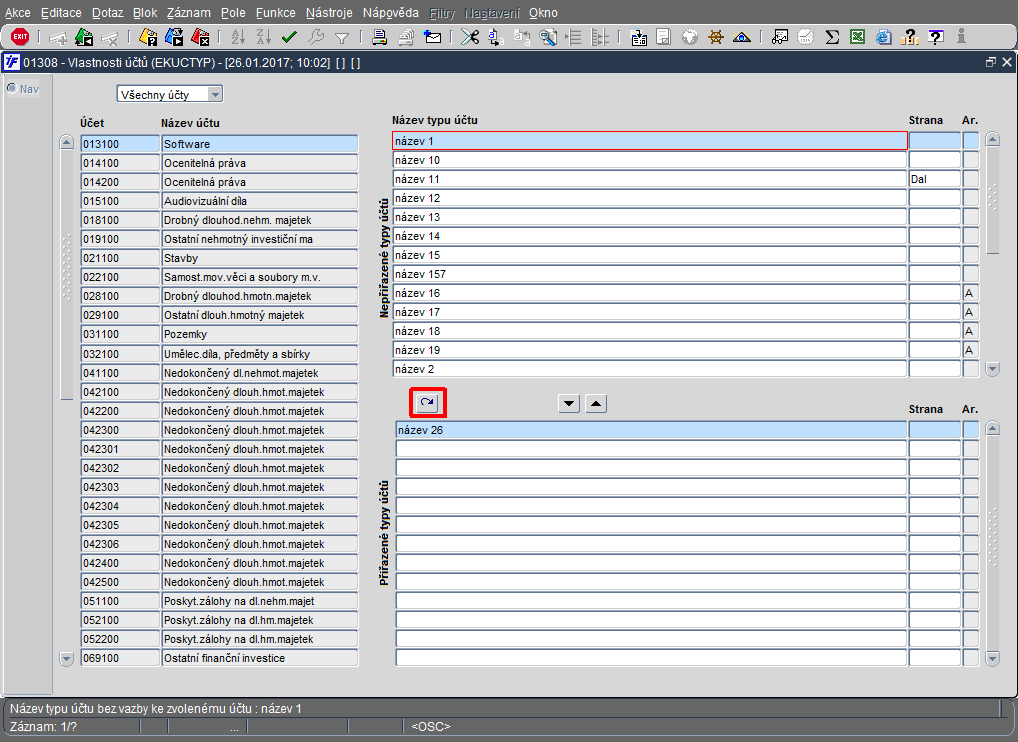Click down arrow of assigned types scrollbar
Screen dimensions: 1018x742
[x=992, y=659]
